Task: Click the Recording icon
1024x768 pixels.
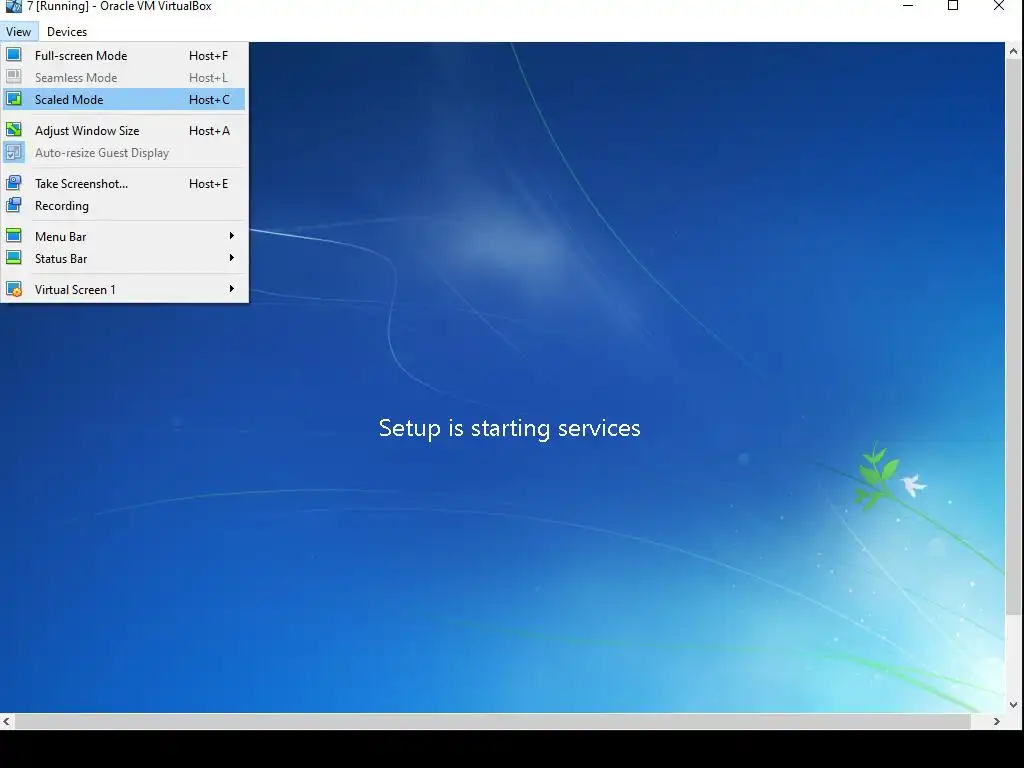Action: pos(14,205)
